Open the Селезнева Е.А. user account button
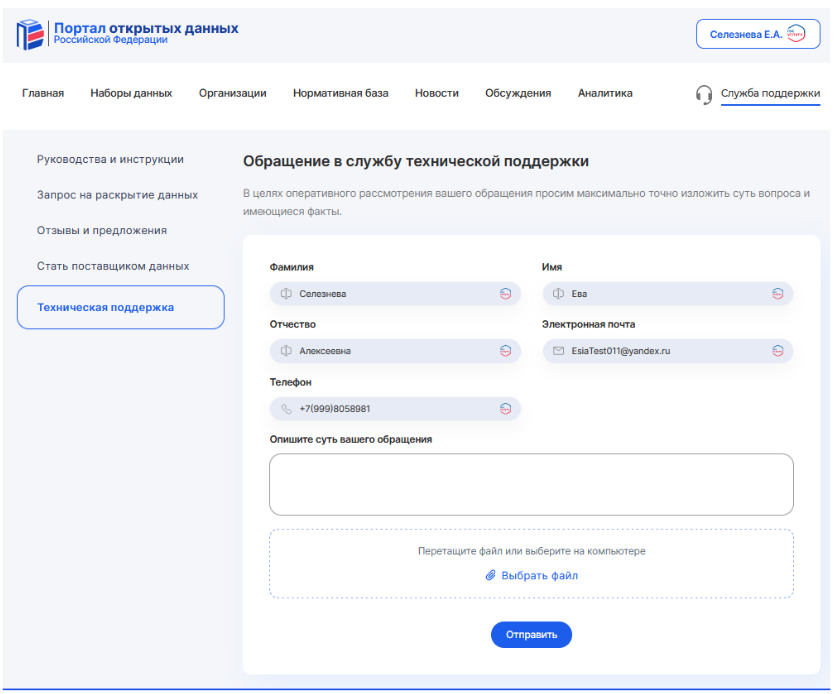 coord(758,34)
